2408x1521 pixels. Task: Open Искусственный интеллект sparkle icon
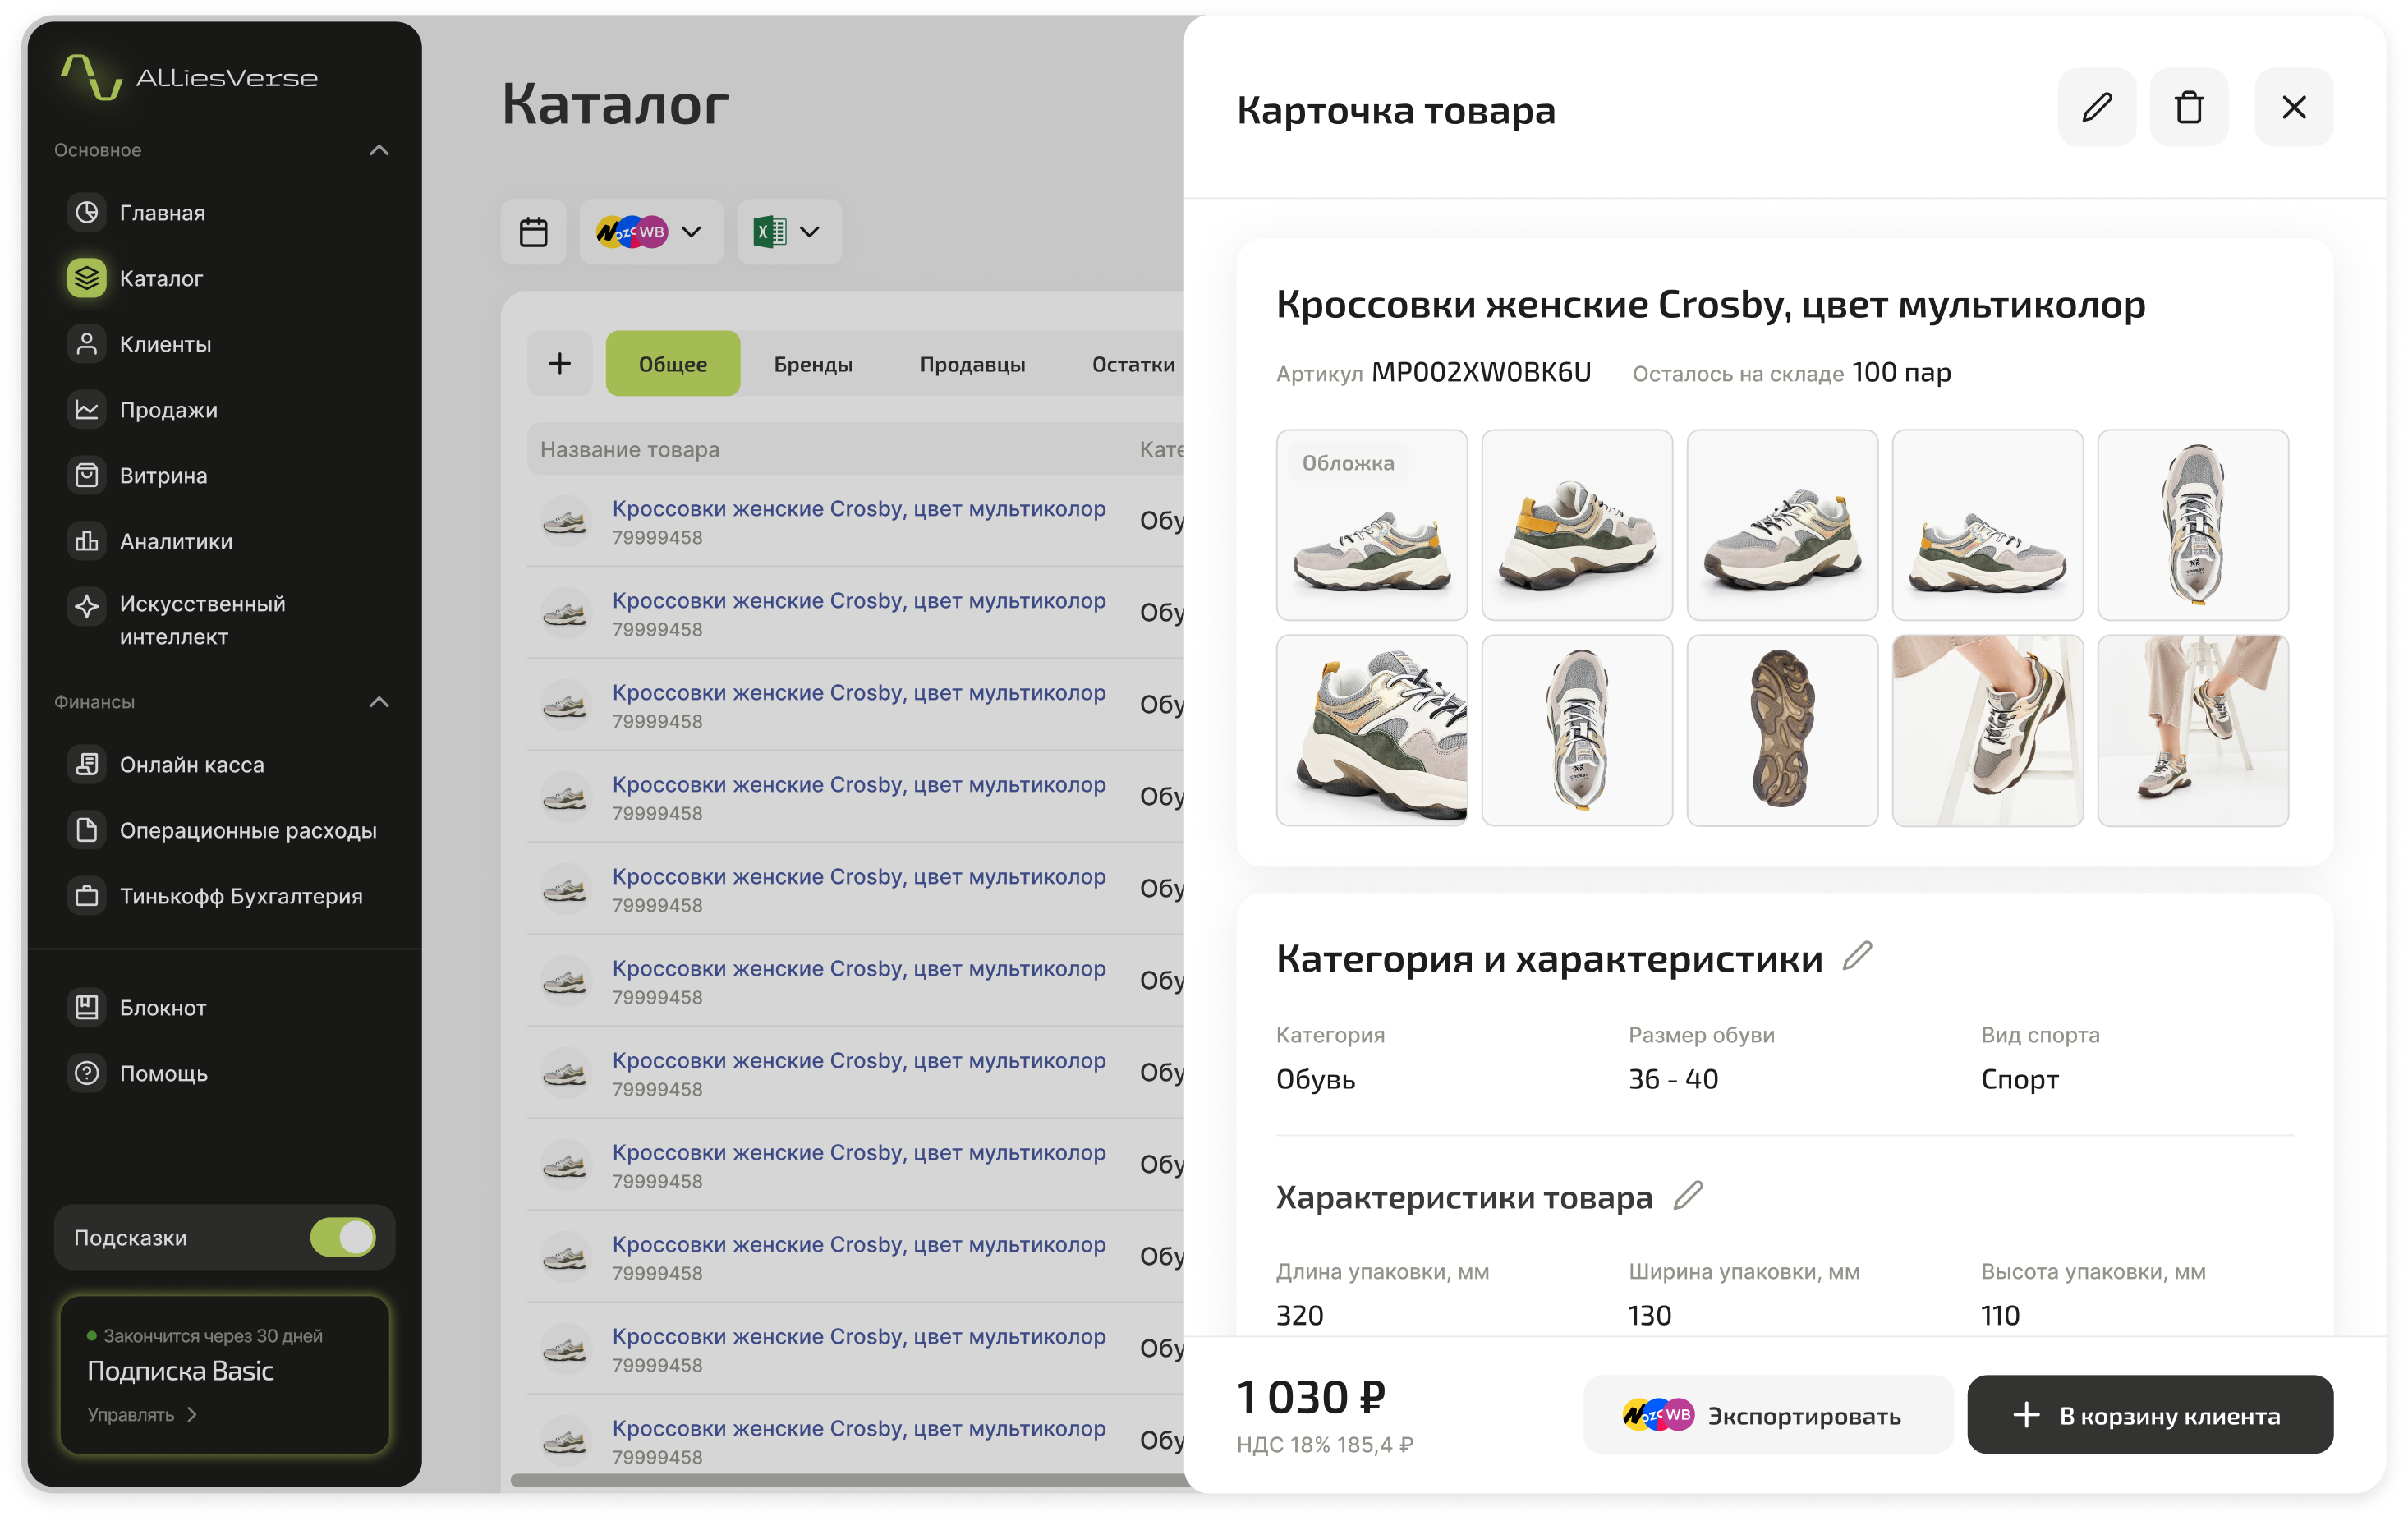87,606
